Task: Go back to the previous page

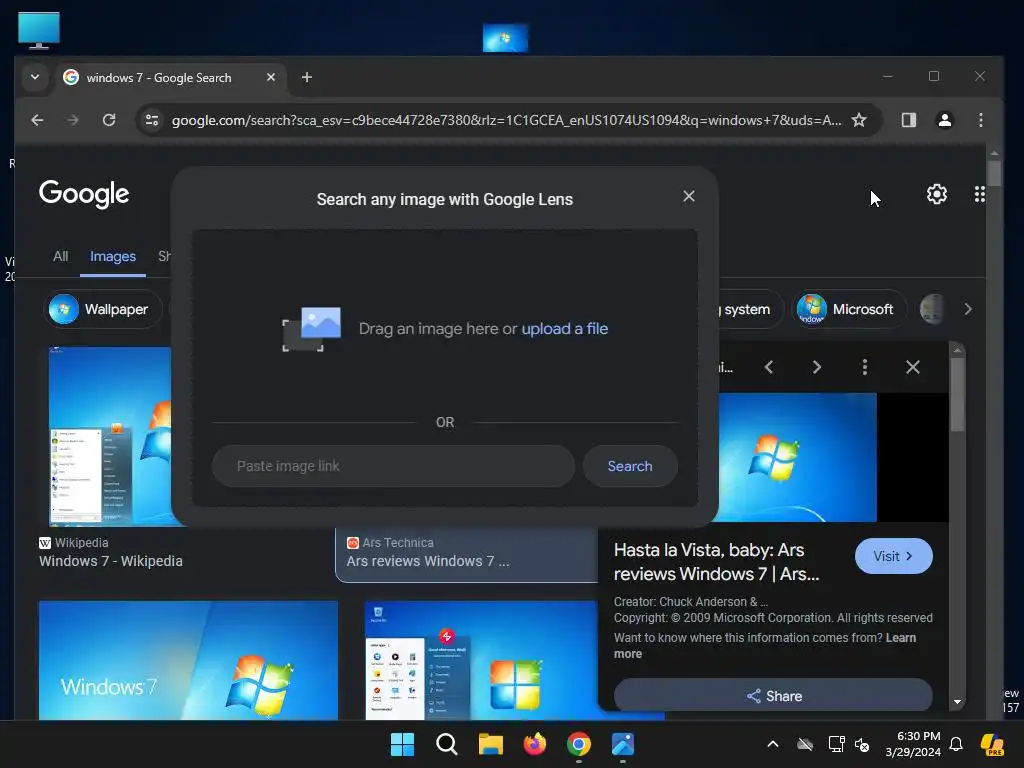Action: click(x=37, y=120)
